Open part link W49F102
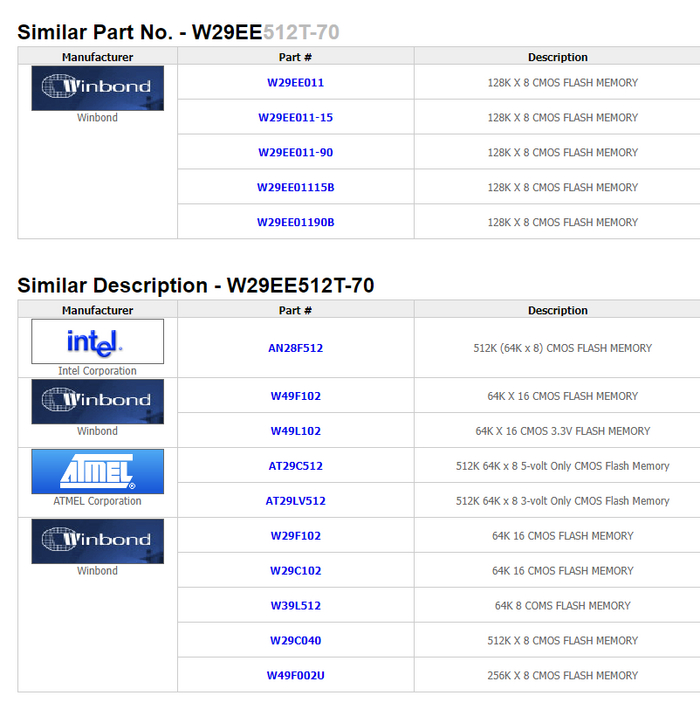The width and height of the screenshot is (700, 716). tap(295, 396)
